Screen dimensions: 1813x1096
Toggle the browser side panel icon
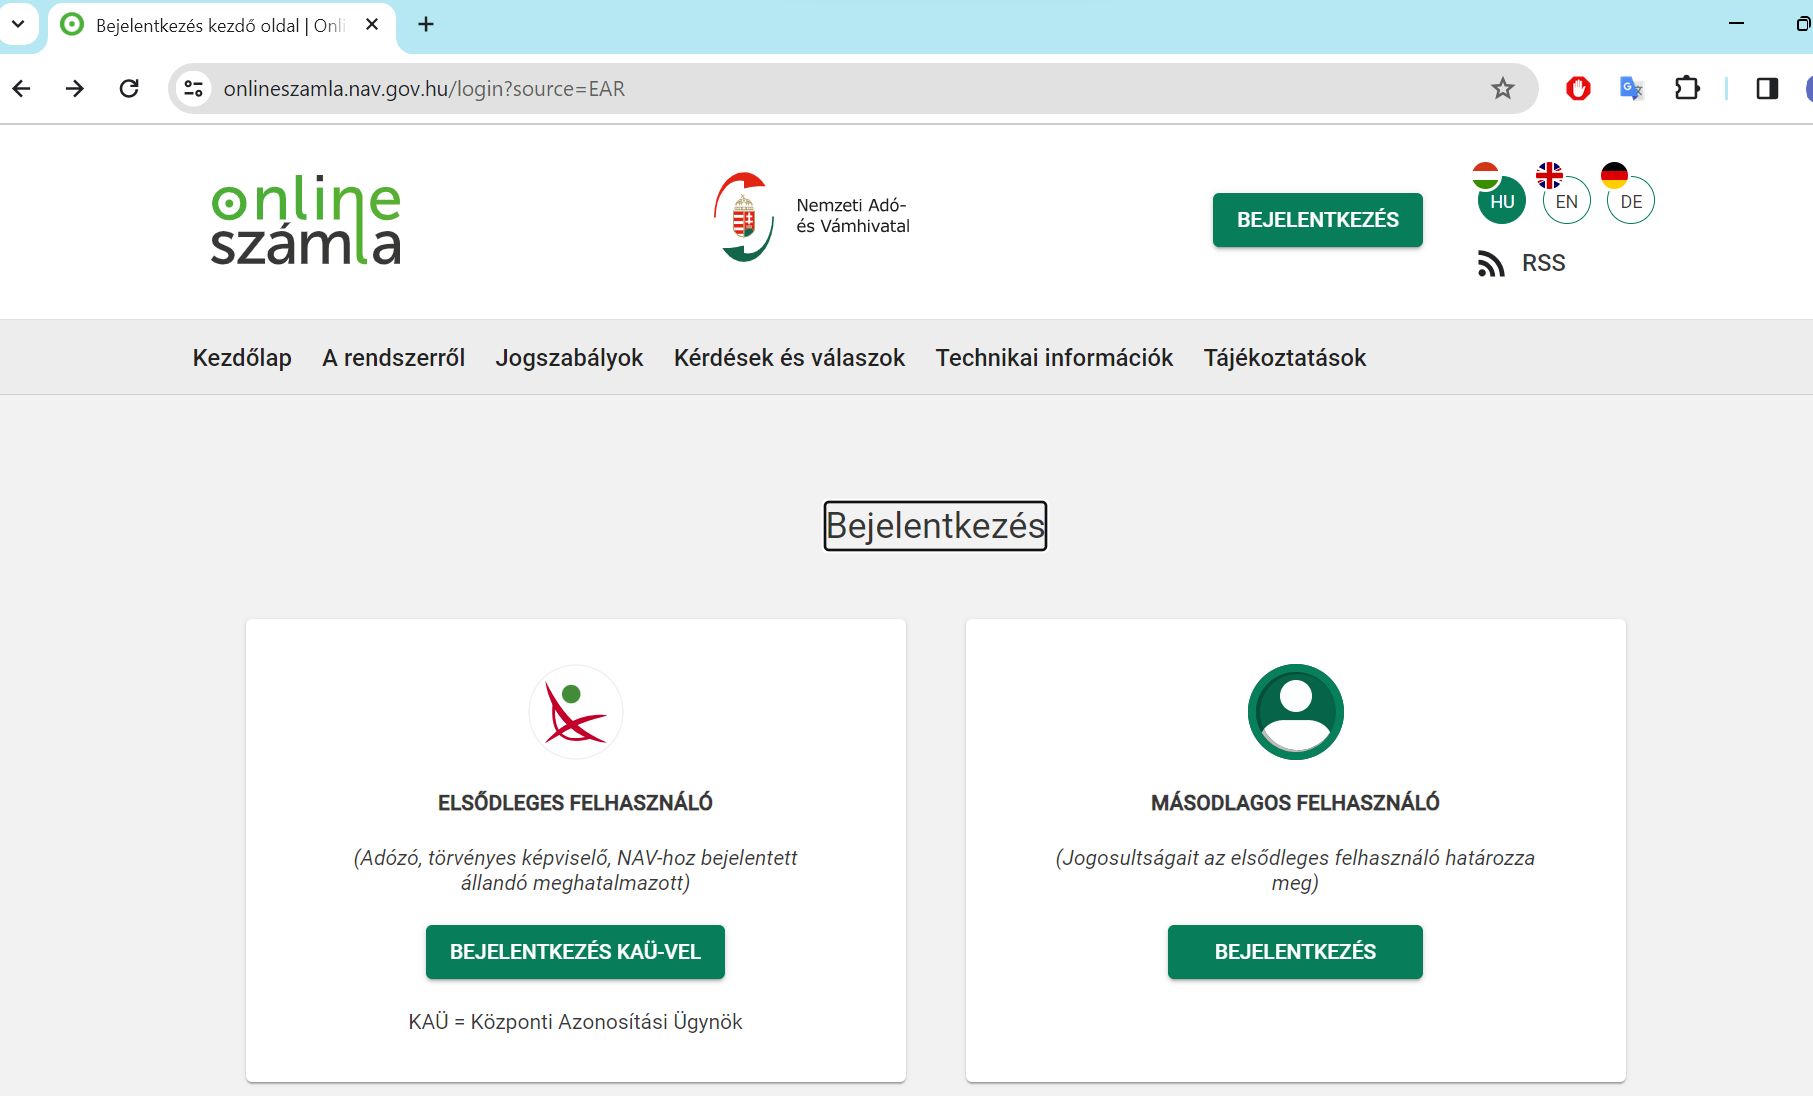[1767, 89]
